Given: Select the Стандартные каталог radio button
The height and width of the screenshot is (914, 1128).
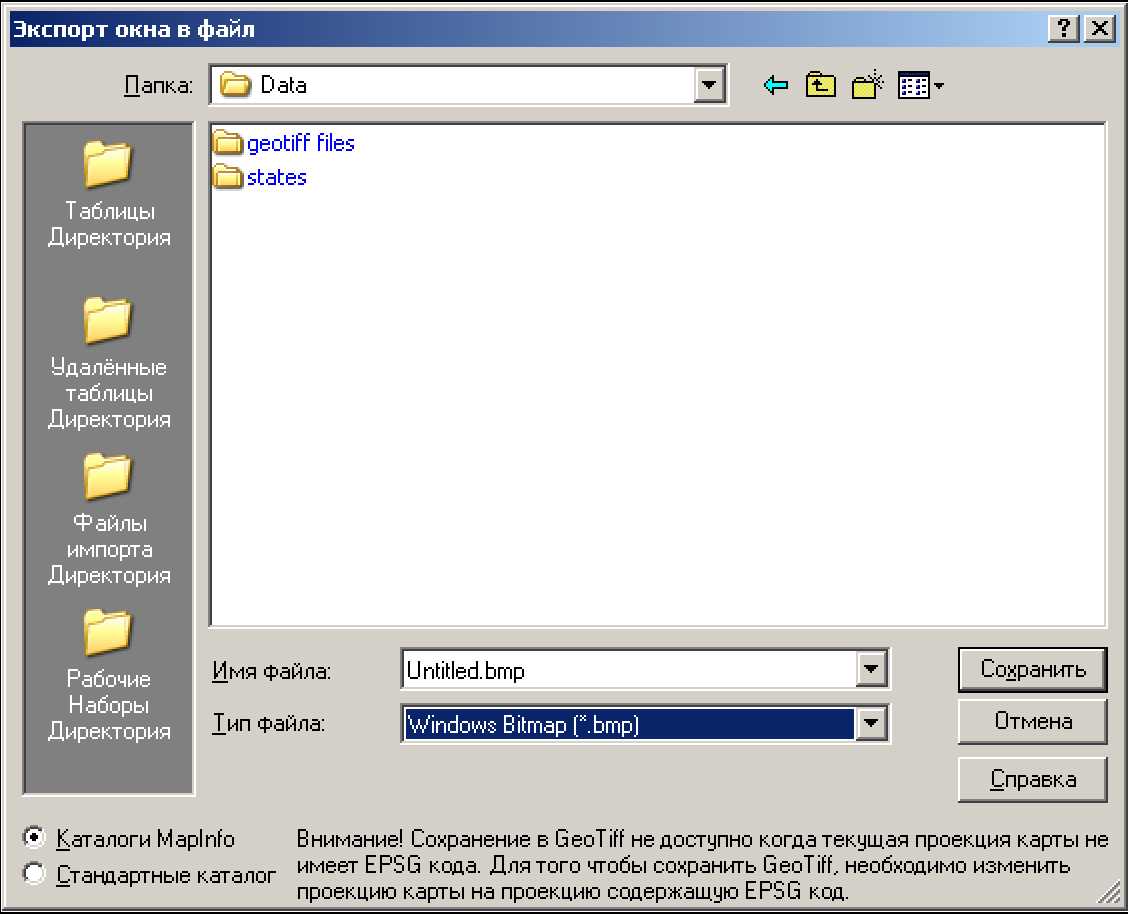Looking at the screenshot, I should [35, 874].
